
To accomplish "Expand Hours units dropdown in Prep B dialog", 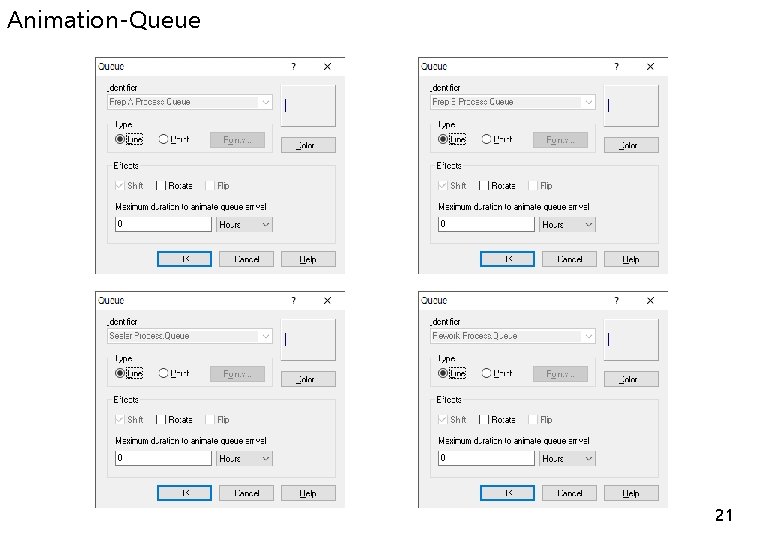I will click(x=567, y=225).
